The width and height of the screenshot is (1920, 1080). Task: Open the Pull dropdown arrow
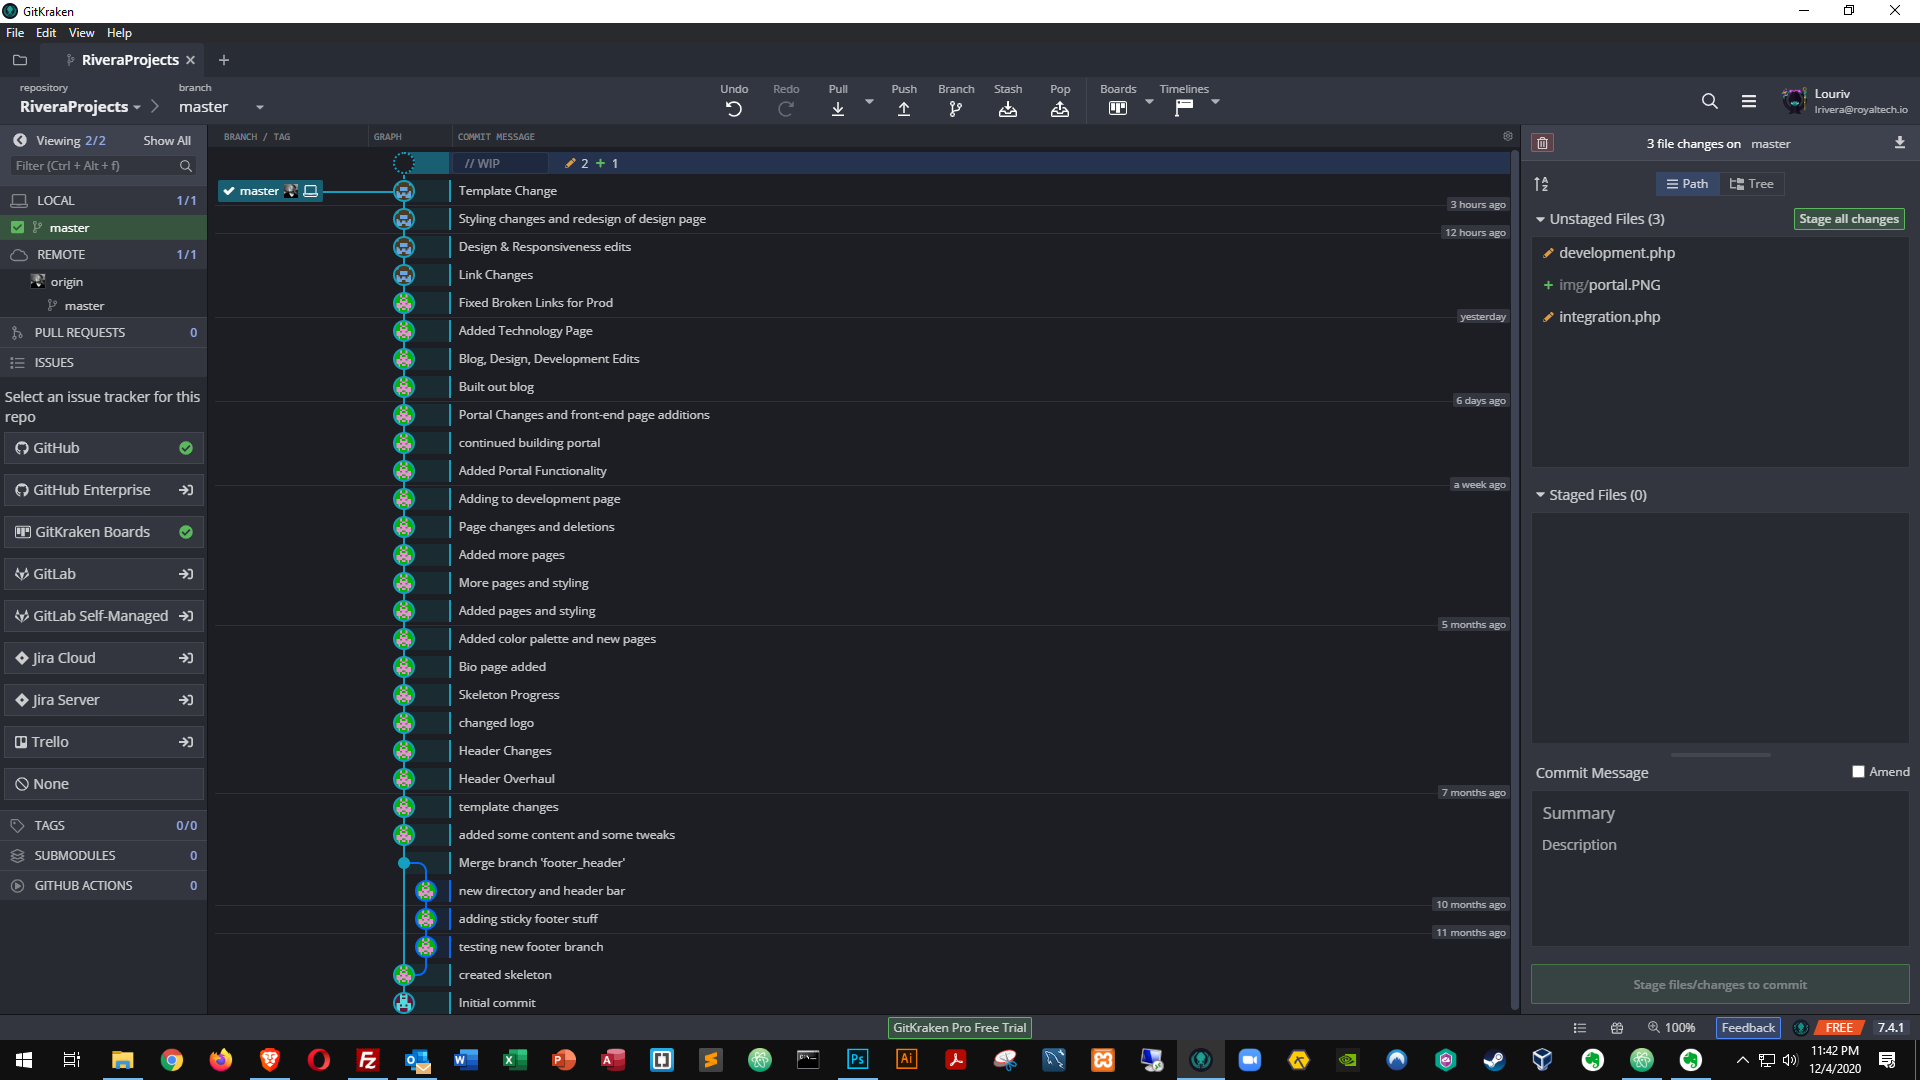tap(868, 101)
